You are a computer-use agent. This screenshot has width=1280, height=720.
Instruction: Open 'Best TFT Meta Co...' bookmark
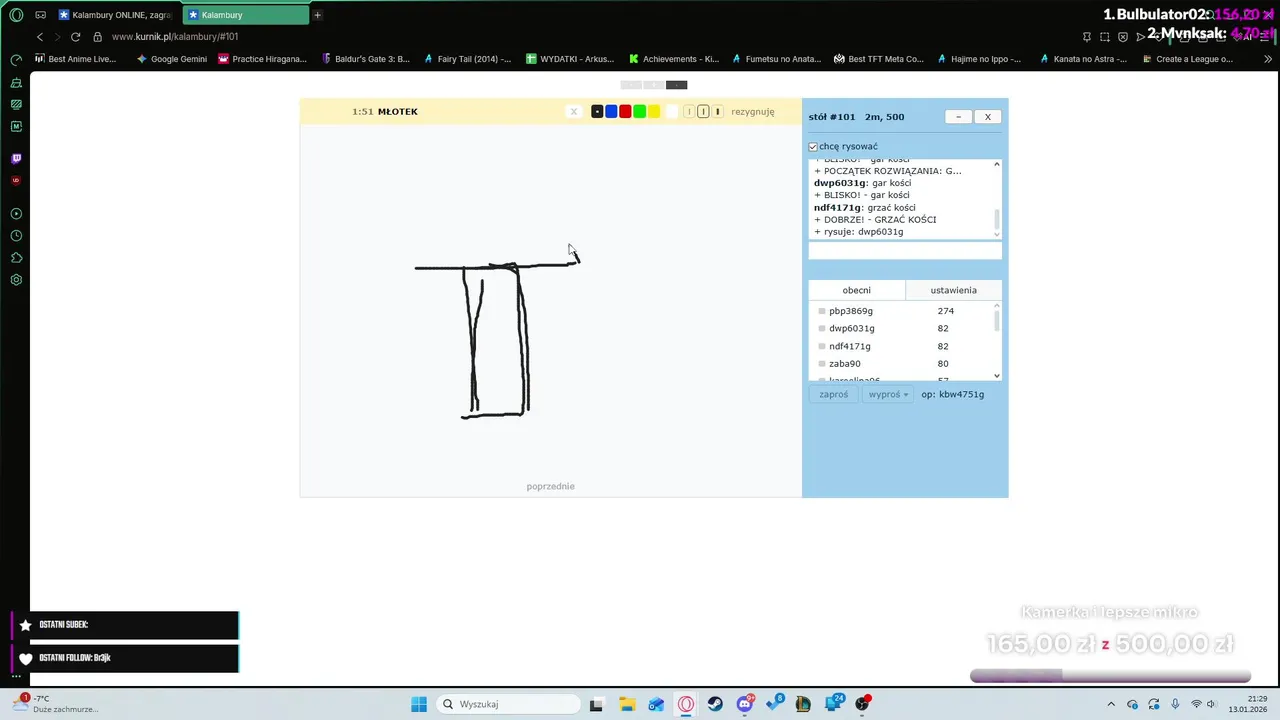(x=878, y=59)
